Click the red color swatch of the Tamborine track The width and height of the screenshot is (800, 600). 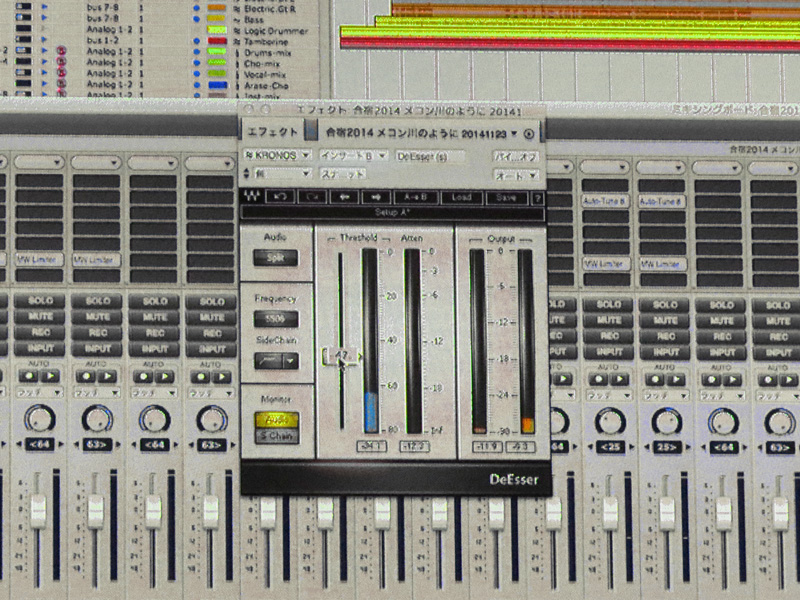click(217, 41)
